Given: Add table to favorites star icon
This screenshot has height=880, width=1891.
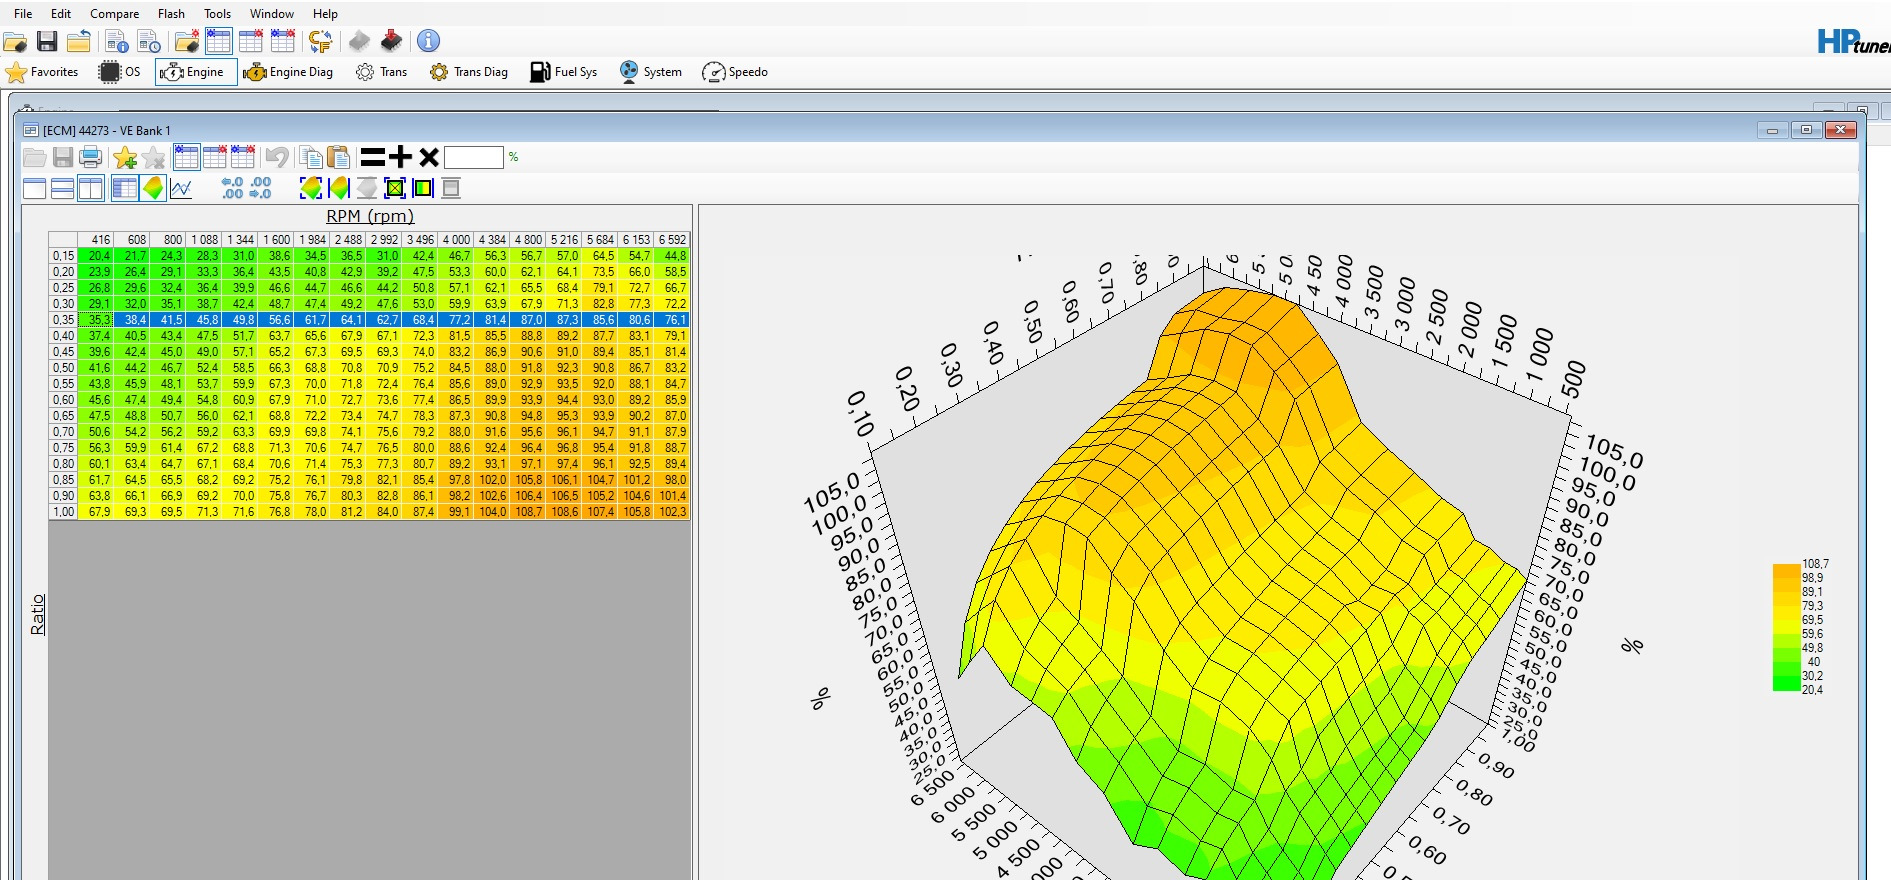Looking at the screenshot, I should click(x=125, y=157).
